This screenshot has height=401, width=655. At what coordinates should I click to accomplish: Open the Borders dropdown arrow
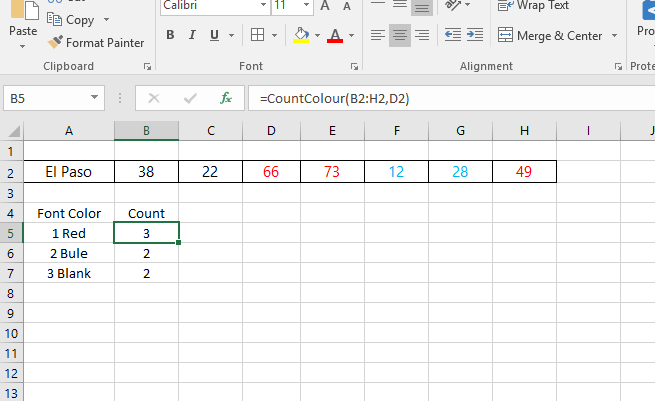point(274,36)
